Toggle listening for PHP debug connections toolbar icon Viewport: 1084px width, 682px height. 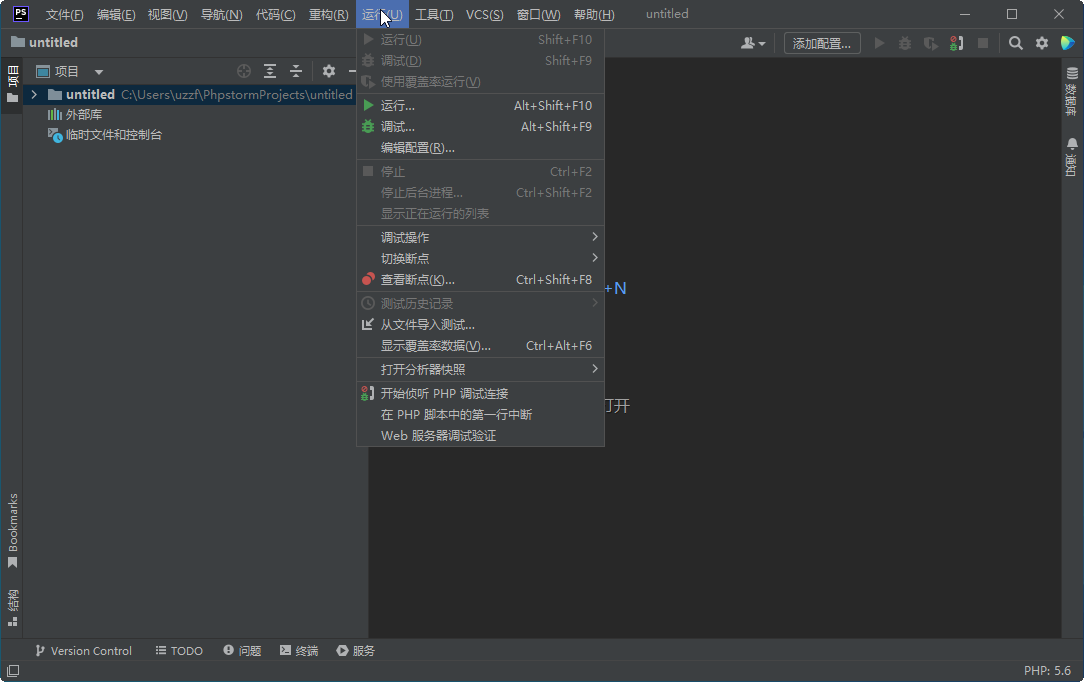[x=957, y=44]
